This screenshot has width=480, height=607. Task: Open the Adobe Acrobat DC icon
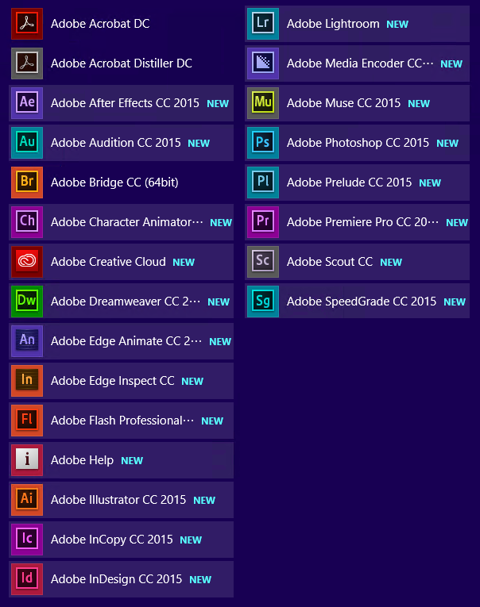27,24
